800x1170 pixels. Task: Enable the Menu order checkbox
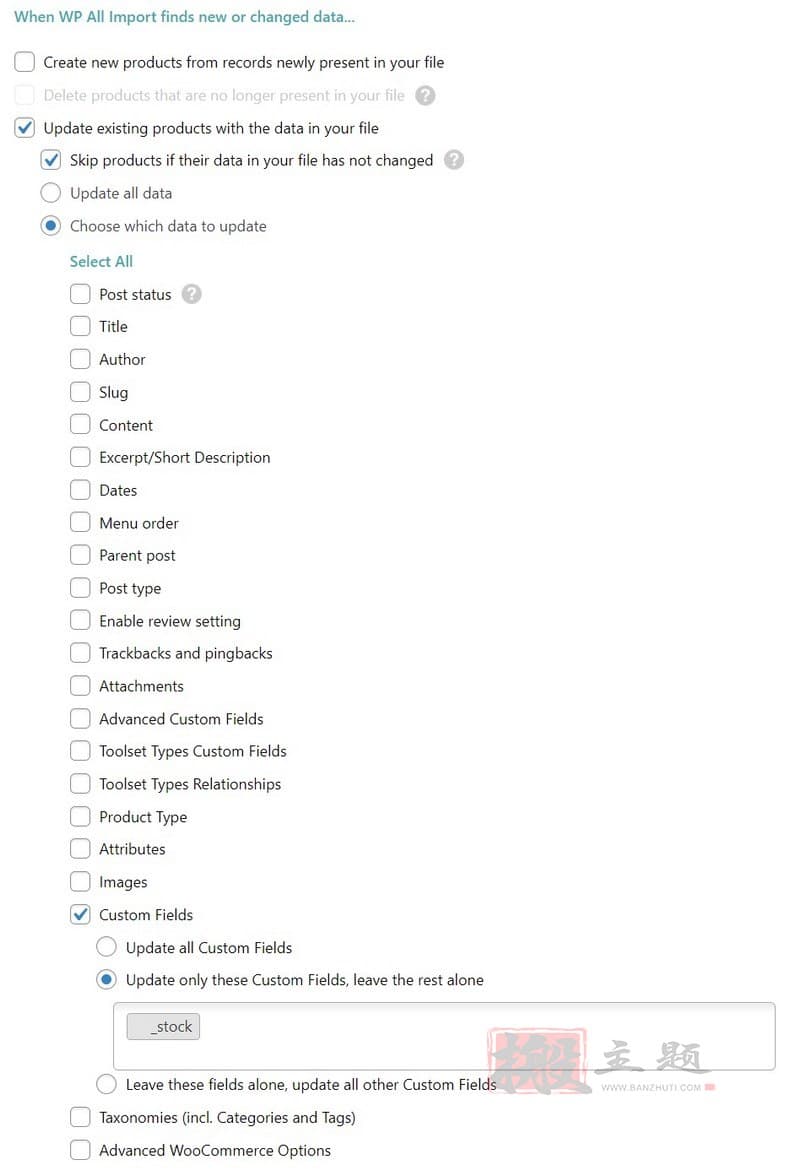80,522
